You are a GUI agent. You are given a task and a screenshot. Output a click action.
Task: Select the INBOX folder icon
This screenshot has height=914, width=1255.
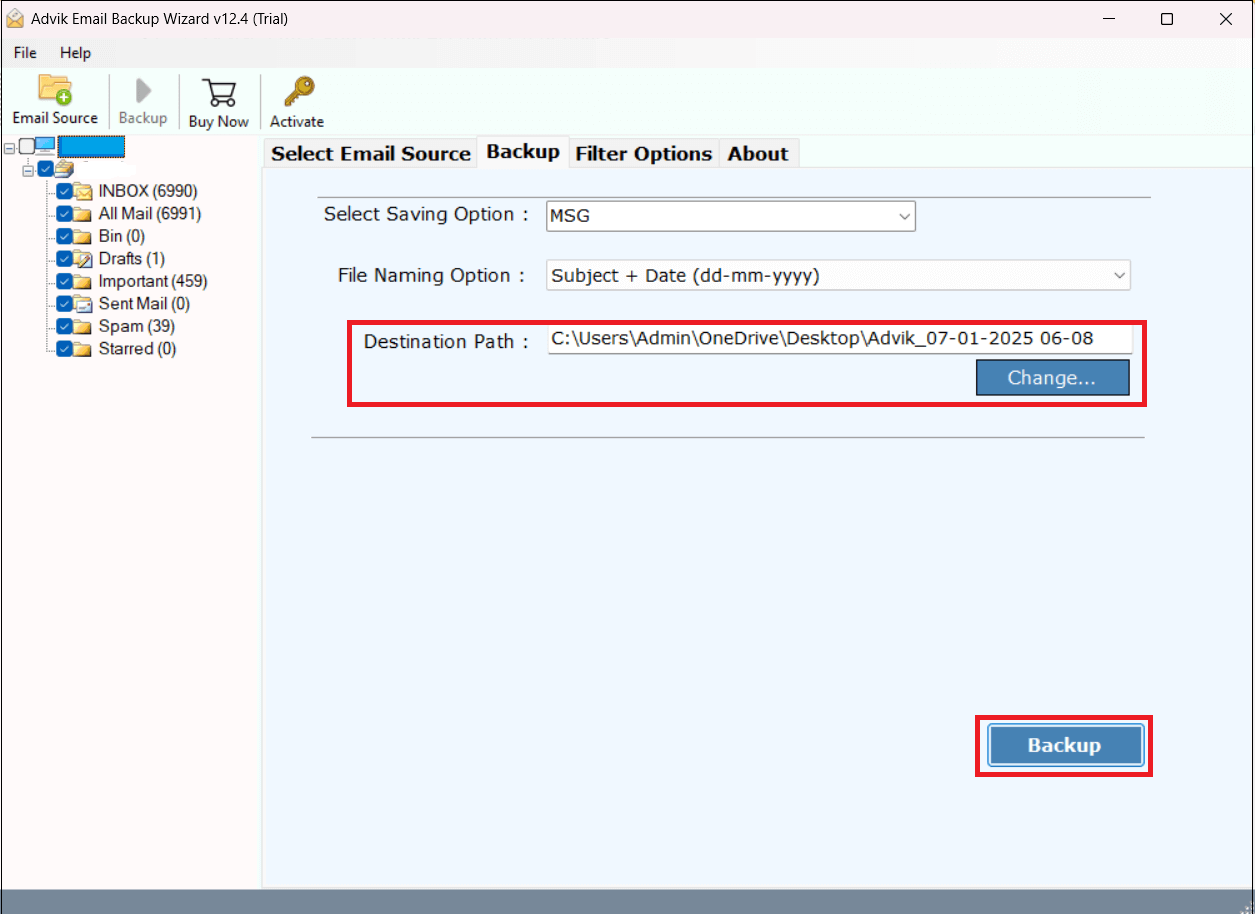pos(83,191)
